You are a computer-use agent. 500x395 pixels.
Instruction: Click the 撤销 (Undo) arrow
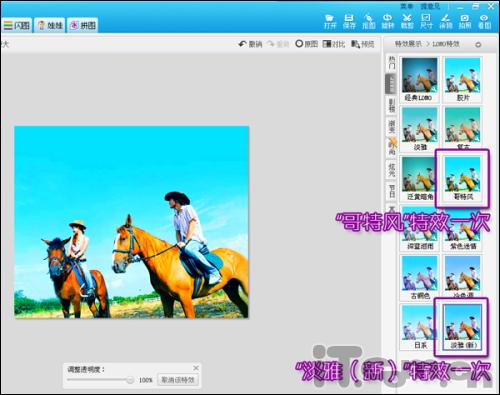click(250, 44)
